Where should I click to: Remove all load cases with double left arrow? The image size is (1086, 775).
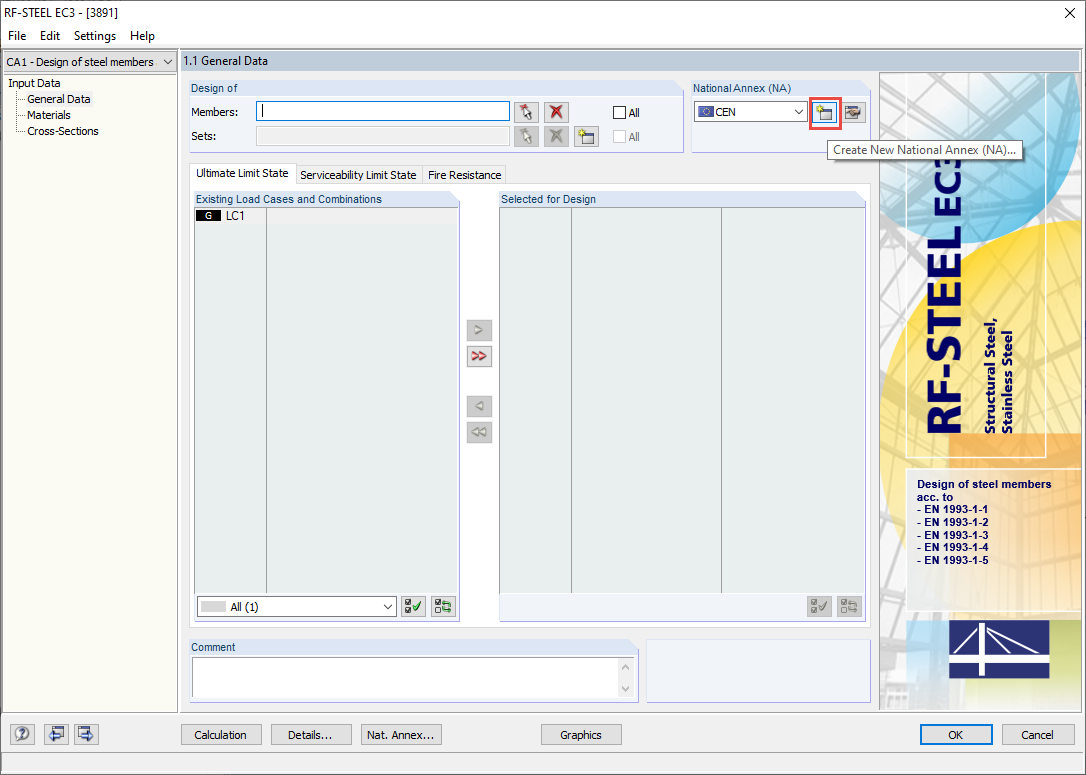coord(479,432)
